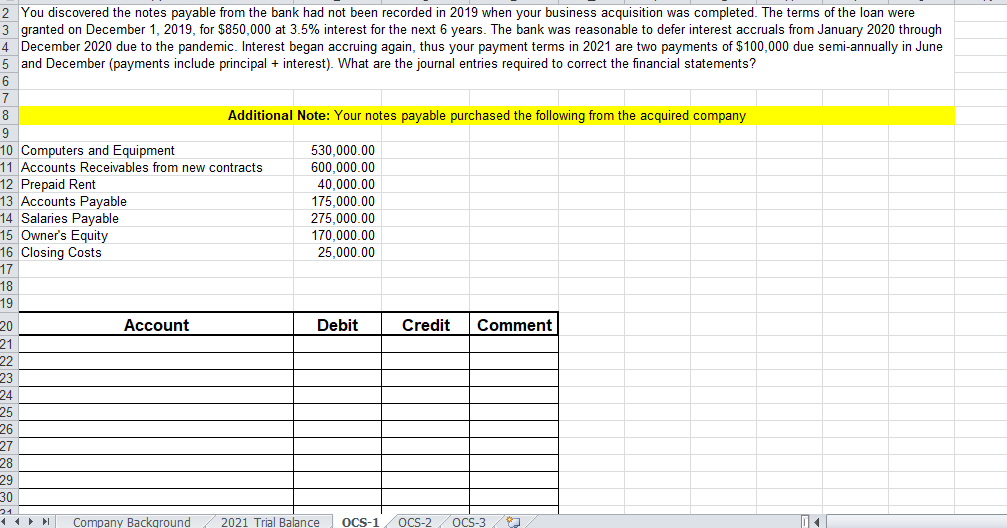
Task: Select row 25 via its row header
Action: pos(8,412)
